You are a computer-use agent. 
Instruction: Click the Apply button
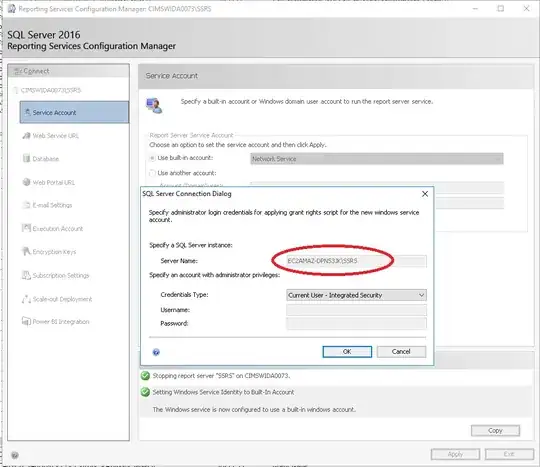point(455,454)
